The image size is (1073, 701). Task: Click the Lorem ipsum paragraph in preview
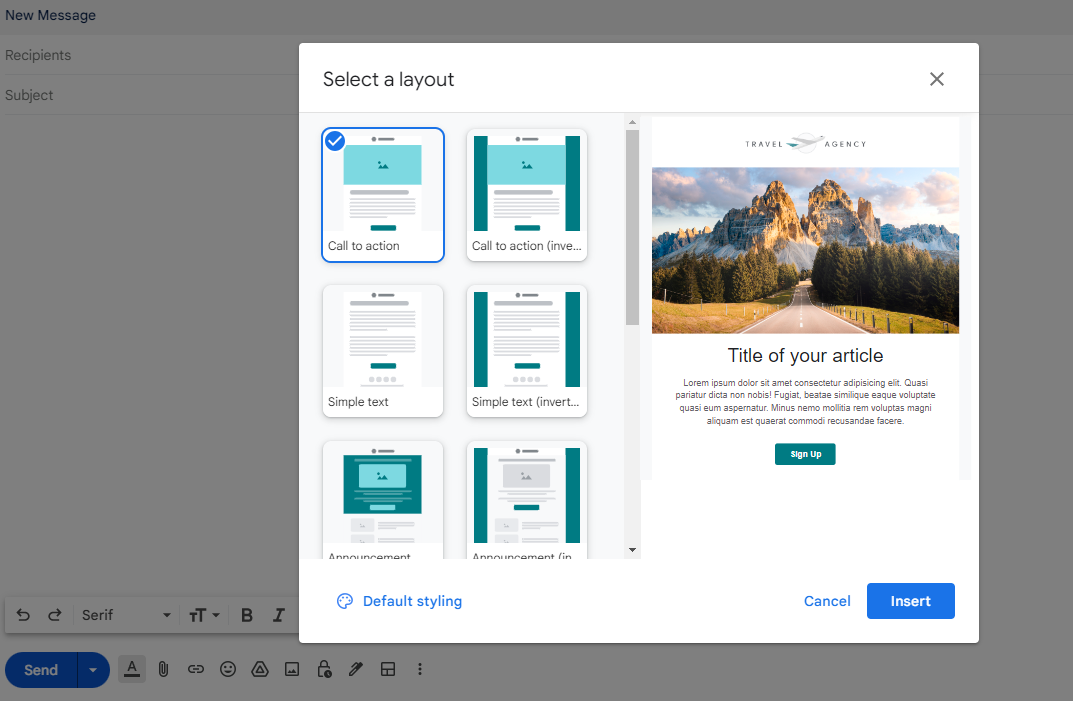tap(805, 402)
